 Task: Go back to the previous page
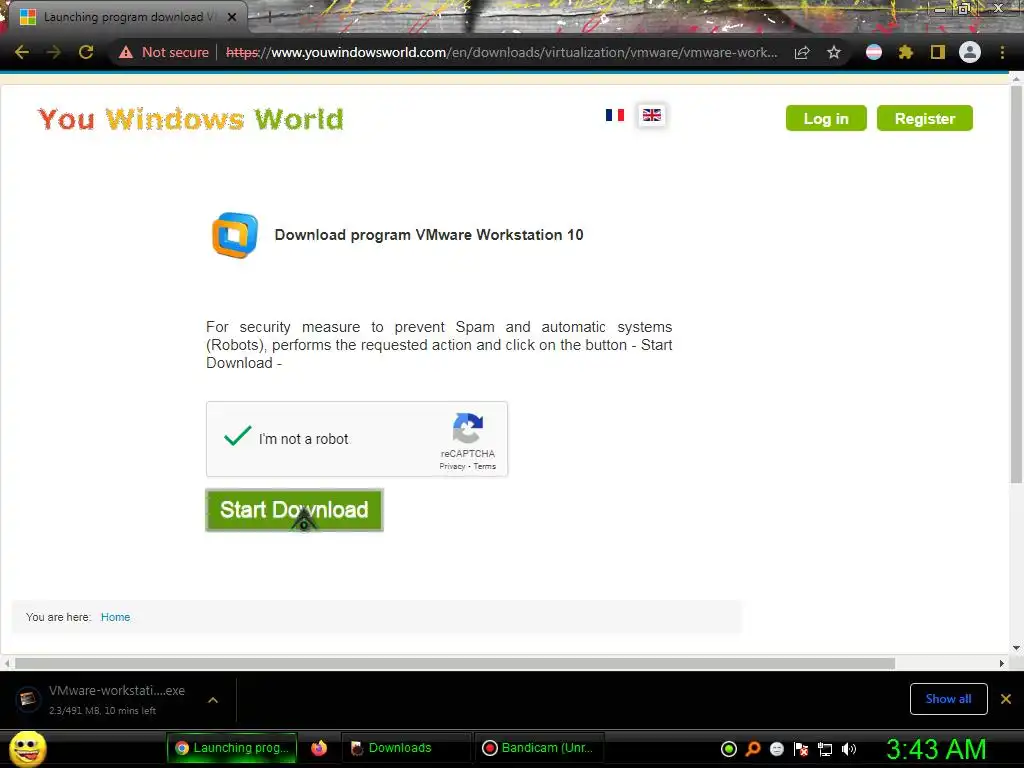(22, 52)
